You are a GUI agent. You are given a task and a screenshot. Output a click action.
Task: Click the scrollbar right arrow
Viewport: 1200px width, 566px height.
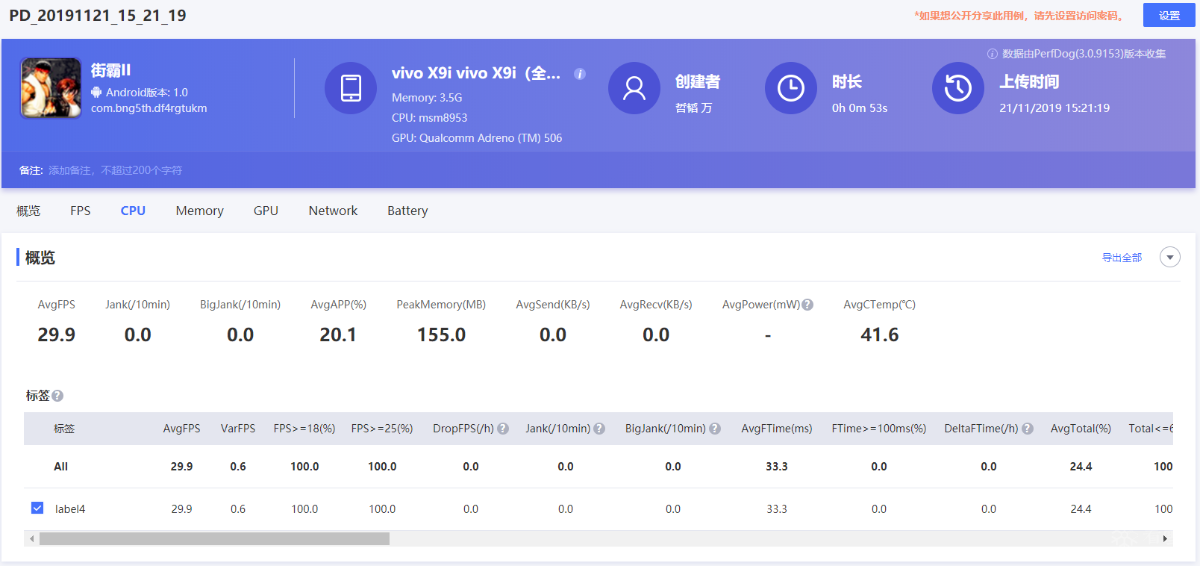pos(1165,538)
